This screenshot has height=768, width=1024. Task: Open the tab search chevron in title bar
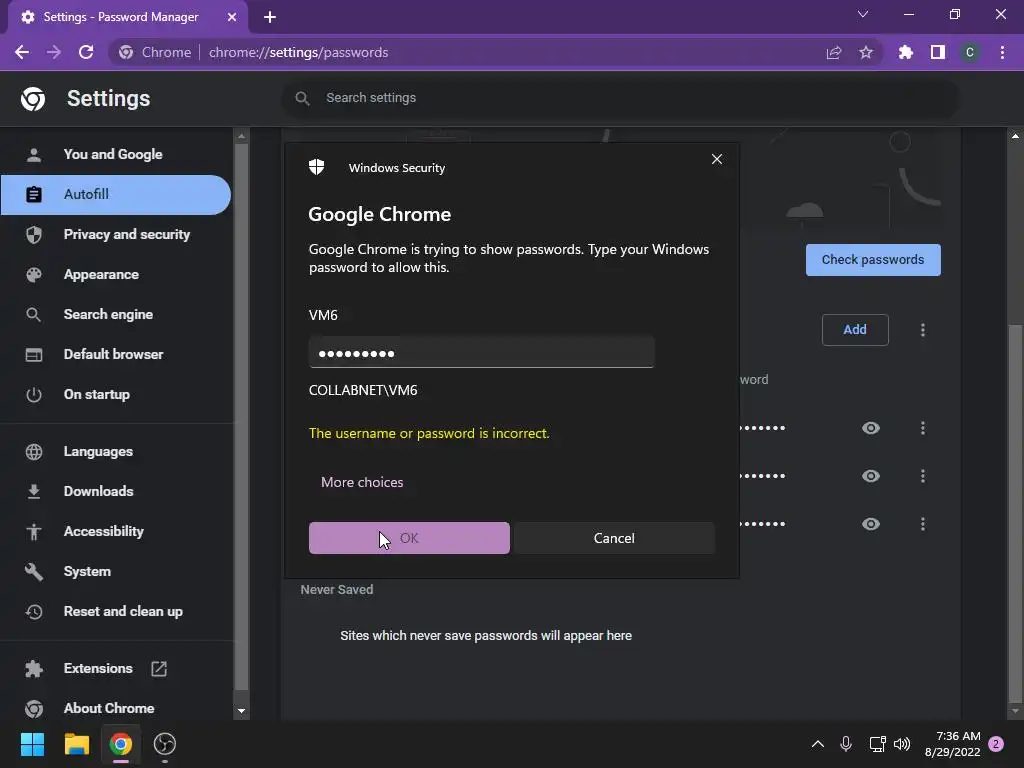click(x=863, y=14)
